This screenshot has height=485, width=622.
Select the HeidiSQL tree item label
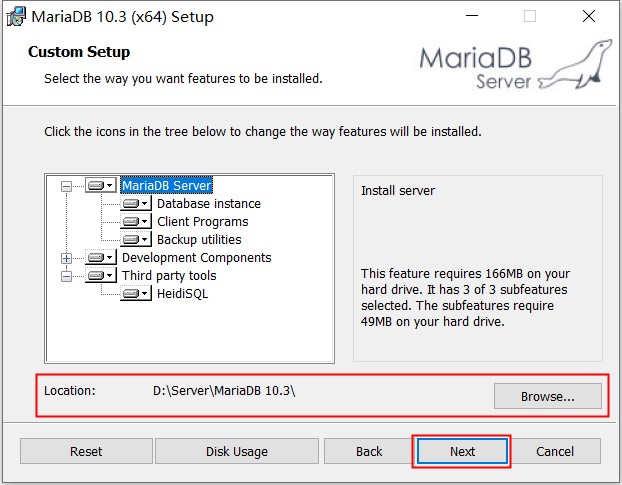click(x=182, y=294)
